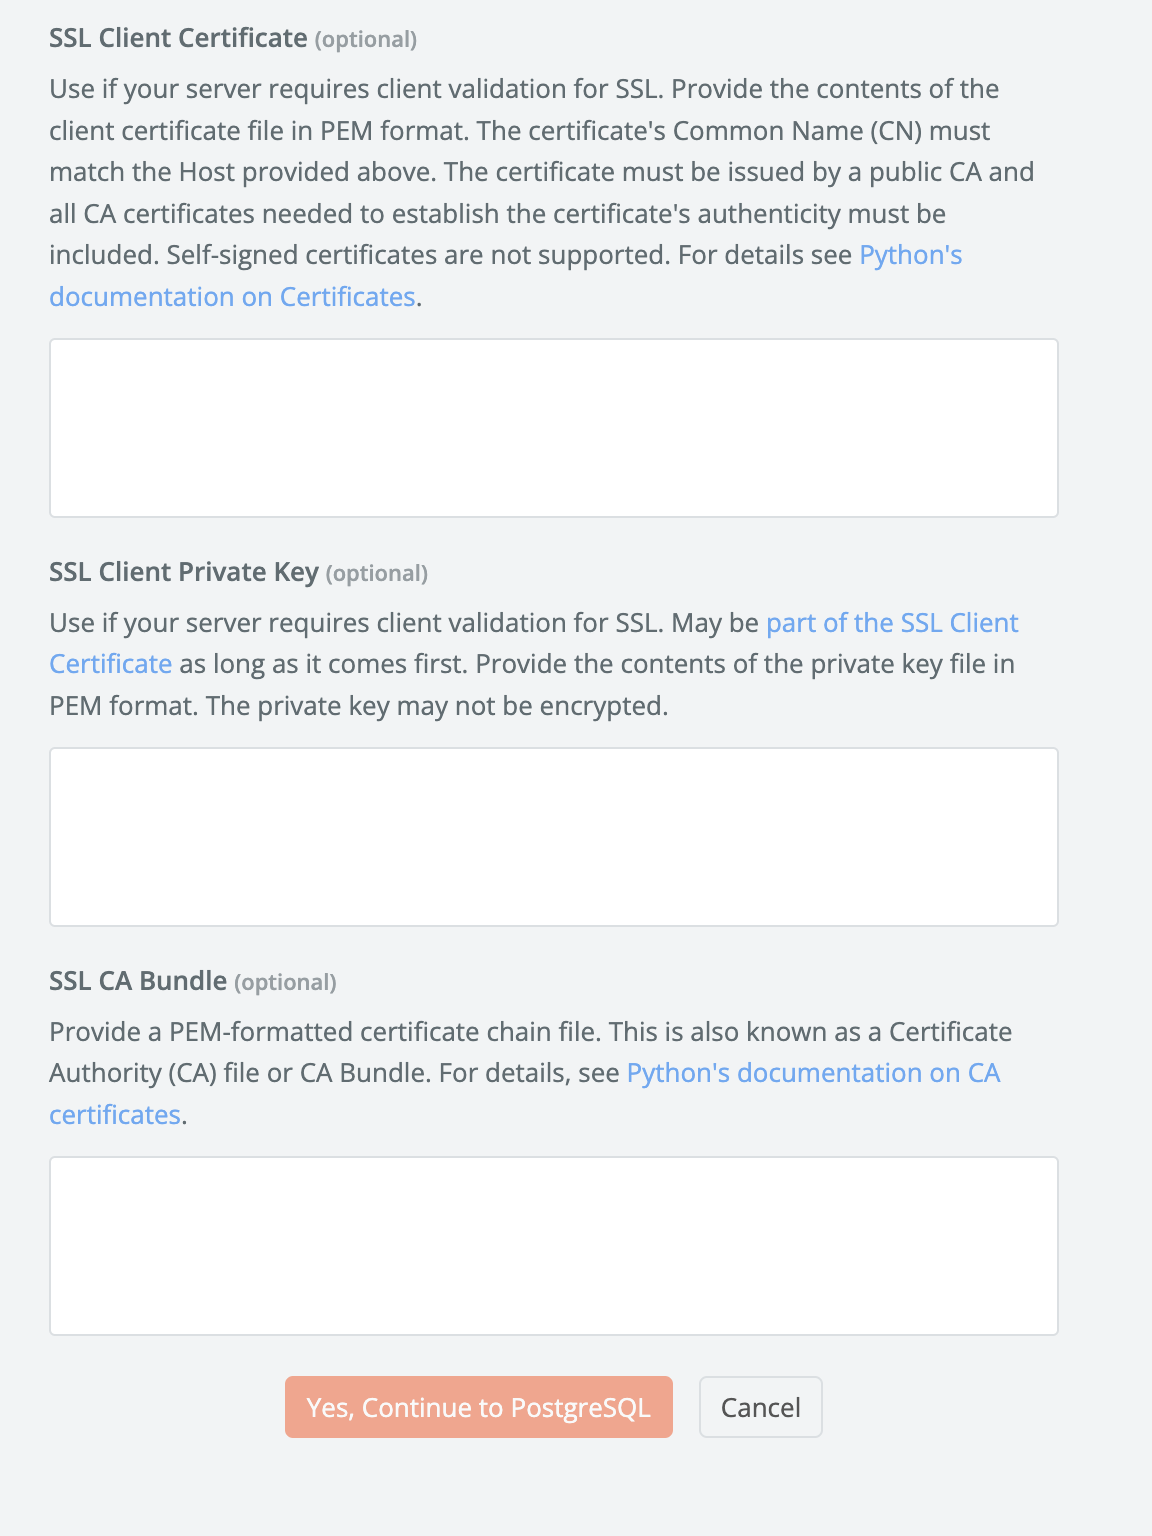
Task: Click '(optional)' next to SSL CA Bundle
Action: 285,983
